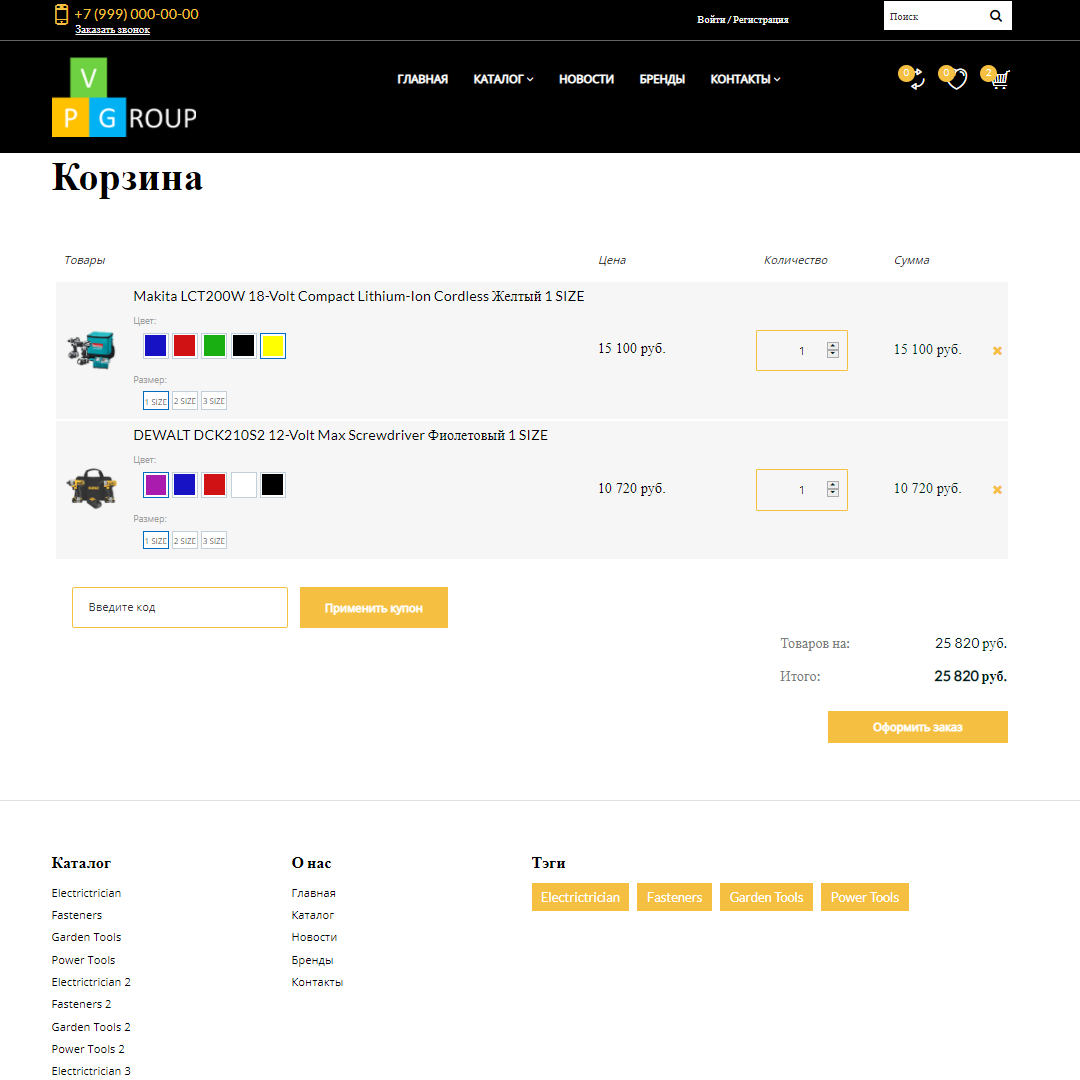Screen dimensions: 1080x1080
Task: Select the white swatch on the DEWALT product
Action: [243, 484]
